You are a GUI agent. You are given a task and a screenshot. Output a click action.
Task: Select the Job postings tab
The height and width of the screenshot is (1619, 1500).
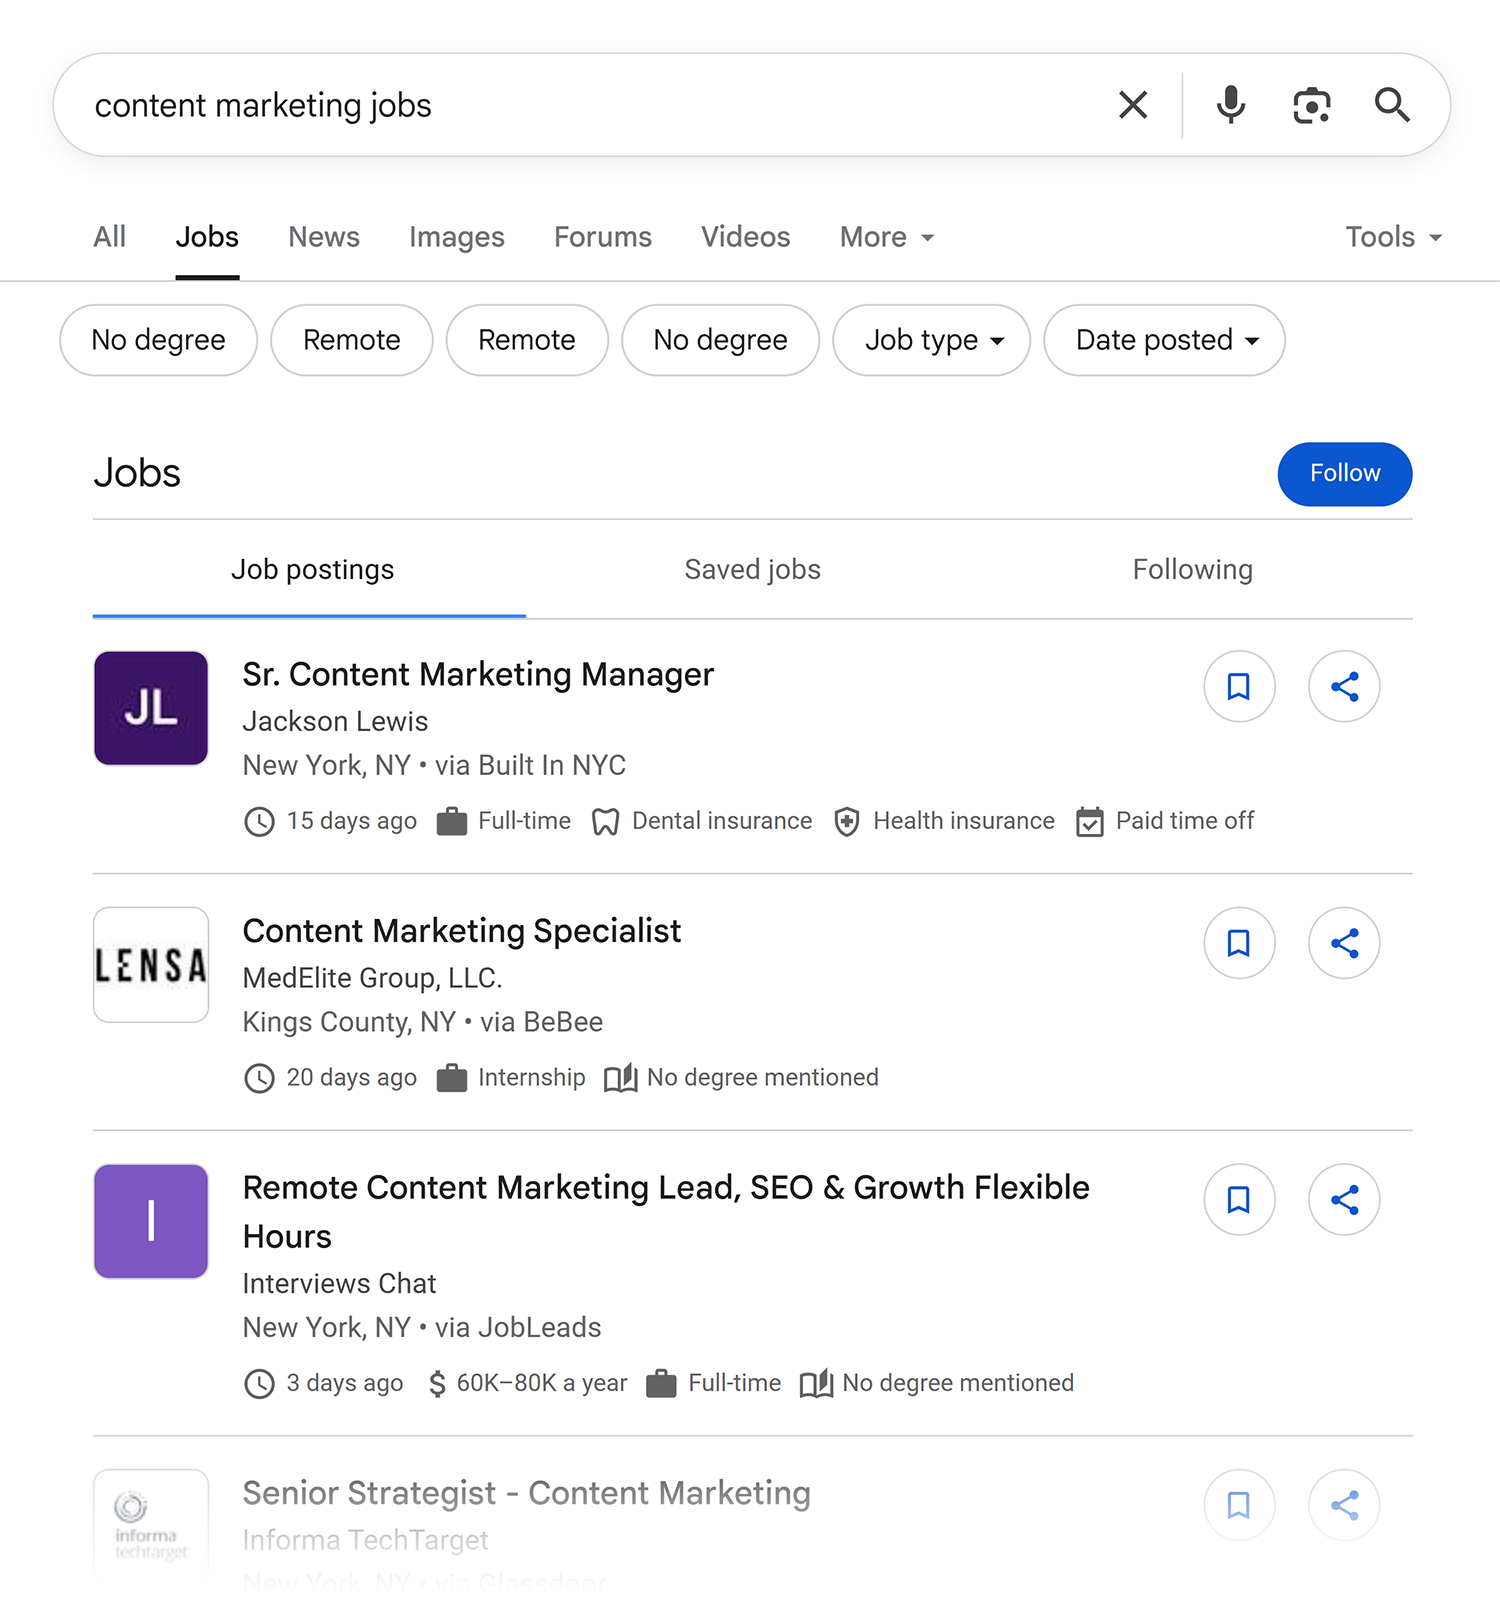(312, 570)
